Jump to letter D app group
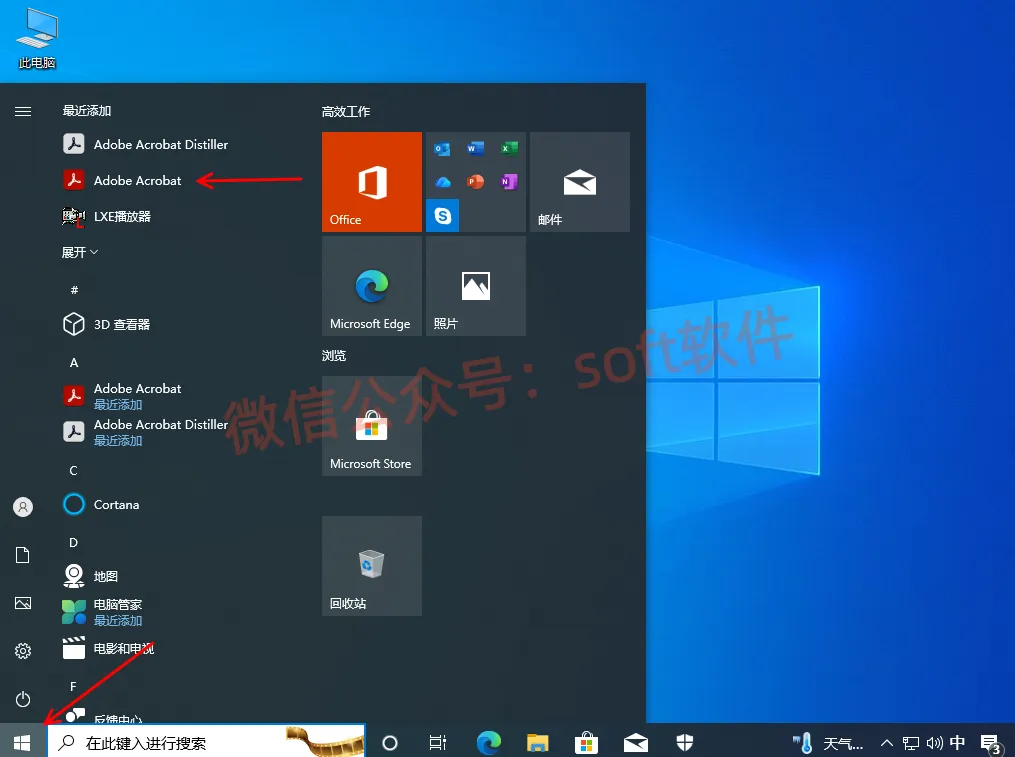 tap(74, 543)
